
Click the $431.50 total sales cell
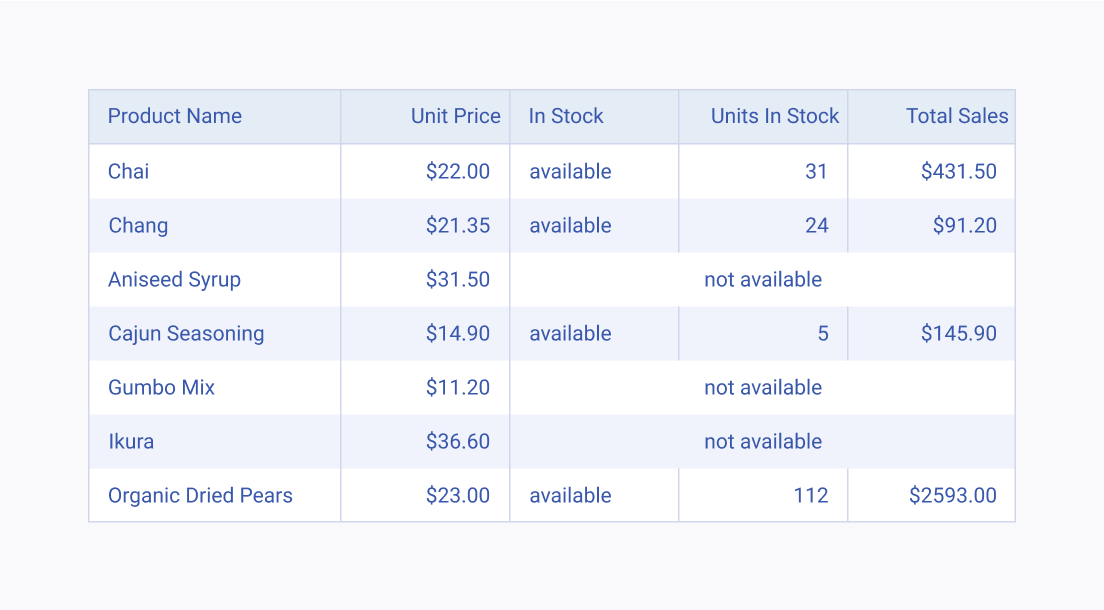coord(932,171)
